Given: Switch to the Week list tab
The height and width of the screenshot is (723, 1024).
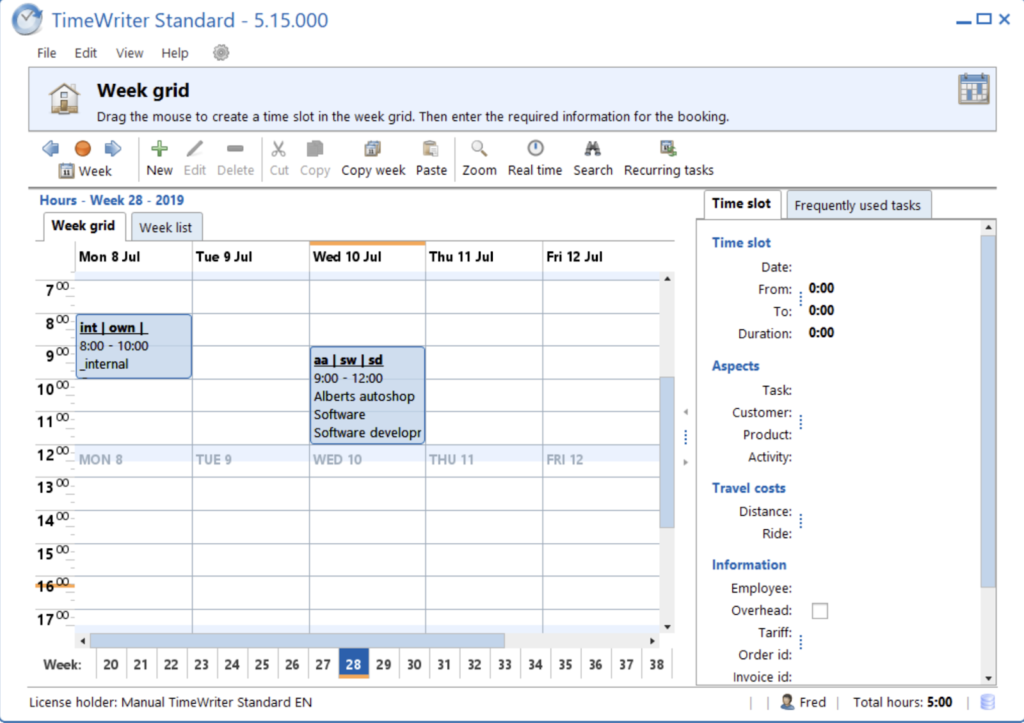Looking at the screenshot, I should click(x=166, y=227).
